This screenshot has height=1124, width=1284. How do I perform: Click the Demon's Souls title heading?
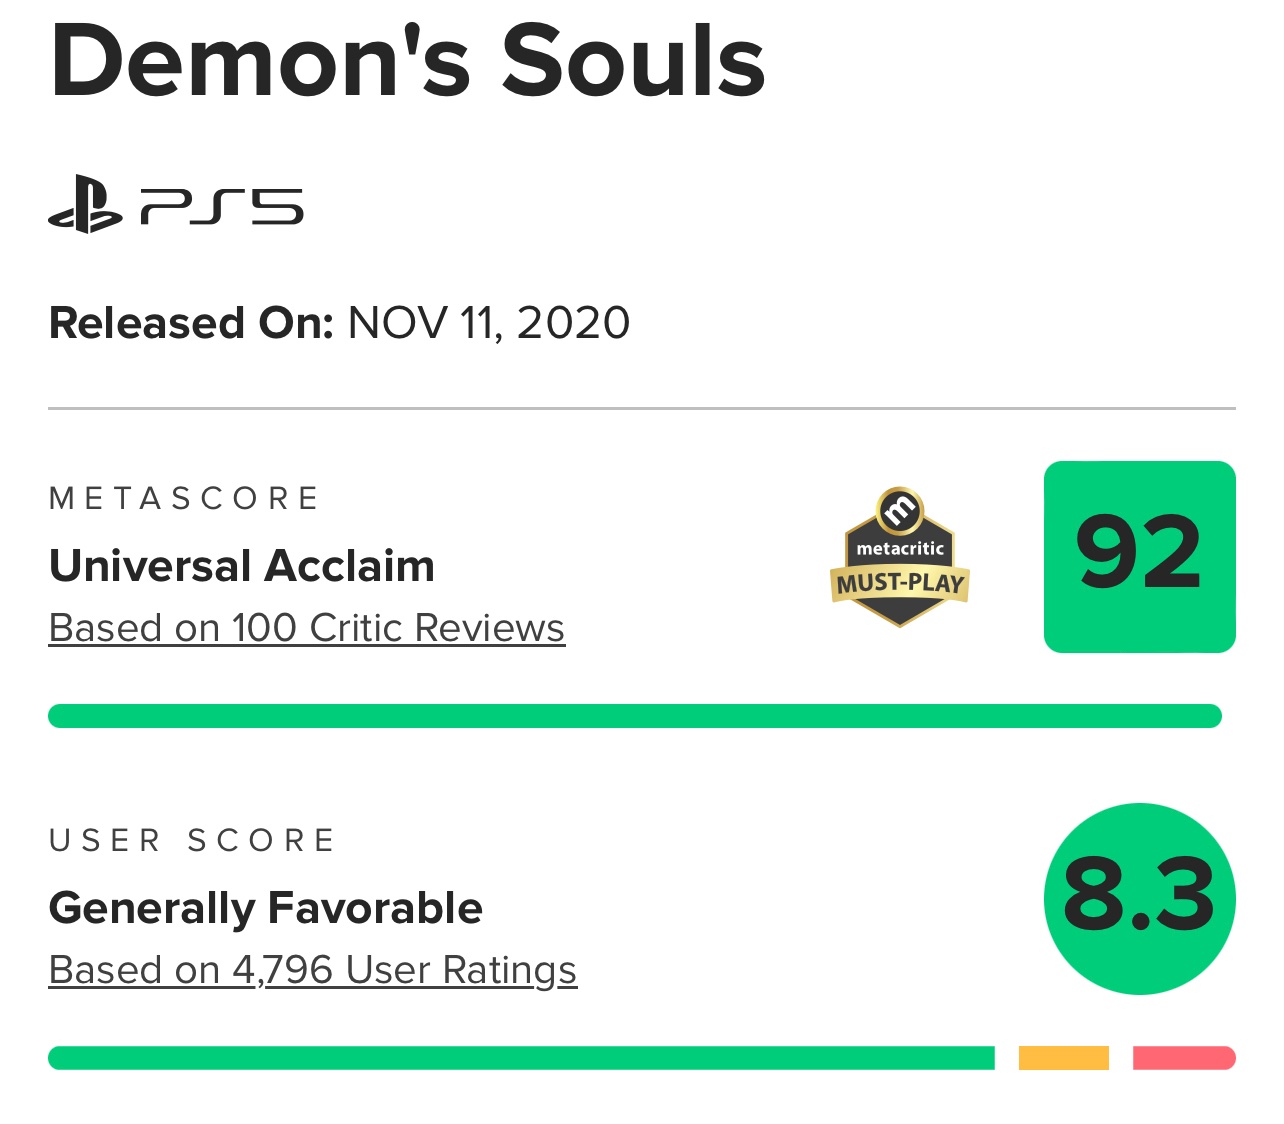click(x=407, y=62)
